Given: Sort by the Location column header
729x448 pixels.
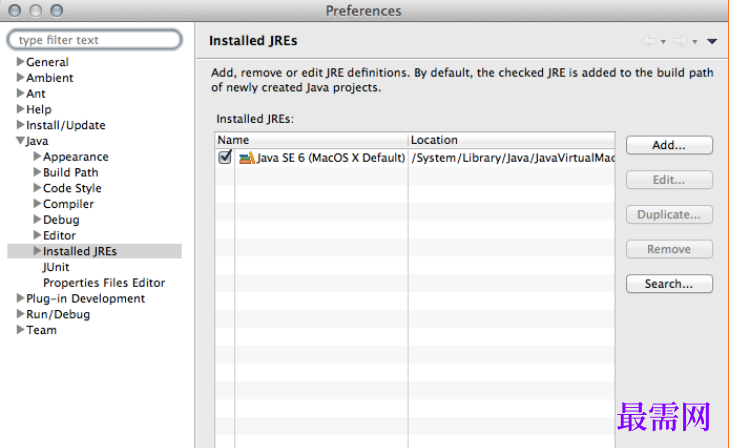Looking at the screenshot, I should [511, 140].
